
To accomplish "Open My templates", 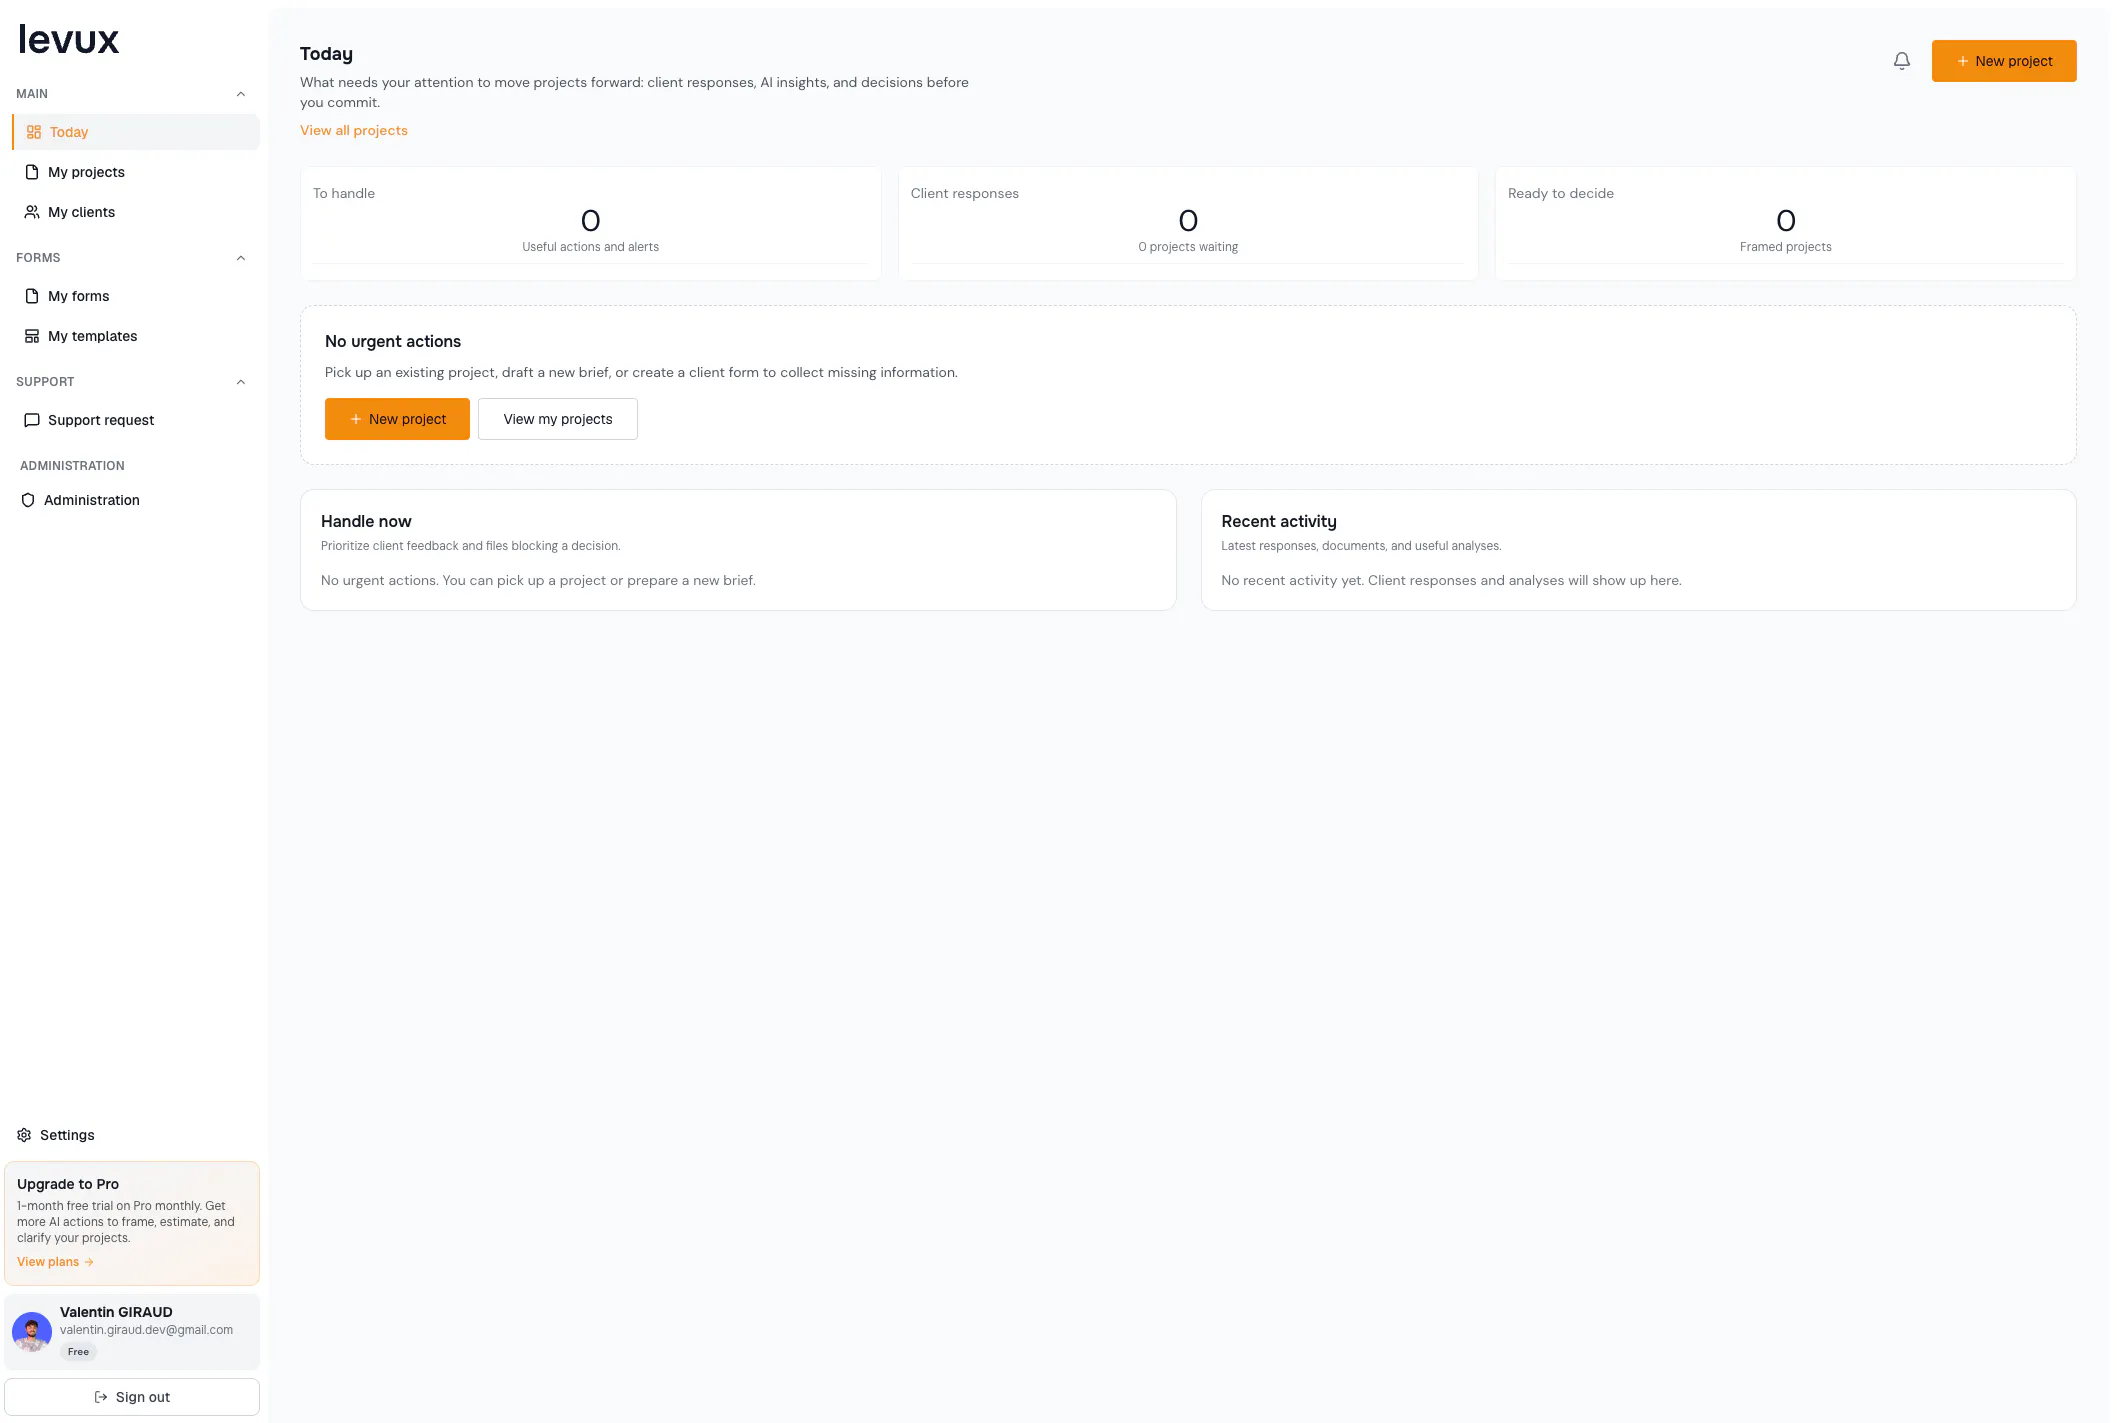I will 136,336.
